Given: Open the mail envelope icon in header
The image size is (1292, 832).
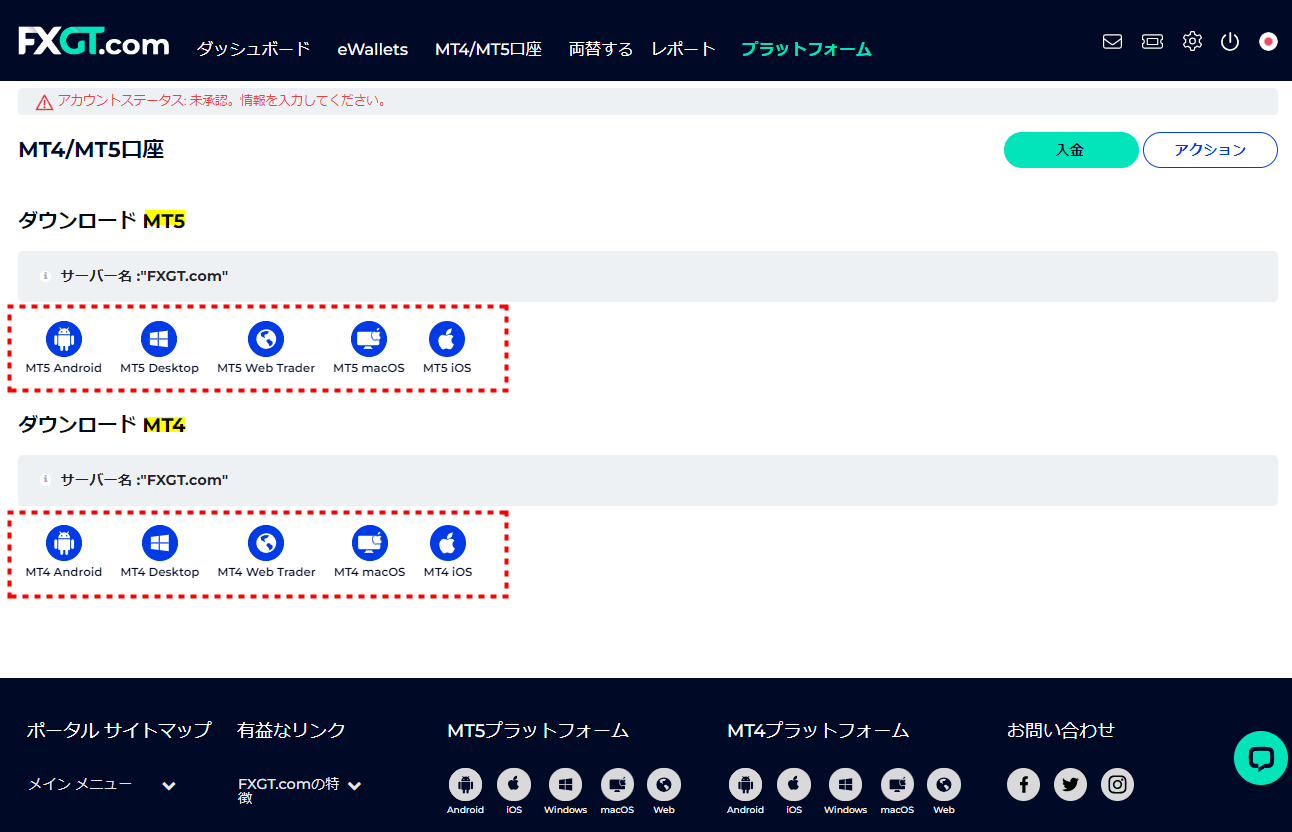Looking at the screenshot, I should pyautogui.click(x=1112, y=42).
